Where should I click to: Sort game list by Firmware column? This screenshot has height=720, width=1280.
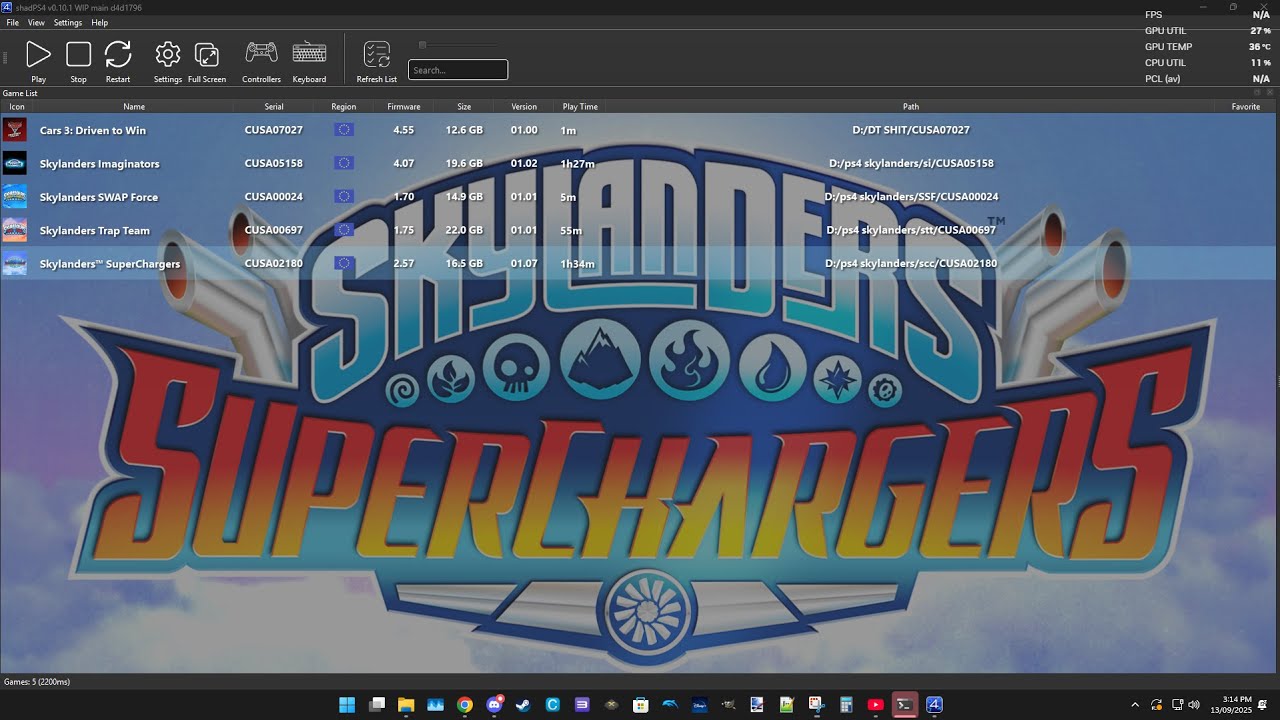pyautogui.click(x=404, y=106)
